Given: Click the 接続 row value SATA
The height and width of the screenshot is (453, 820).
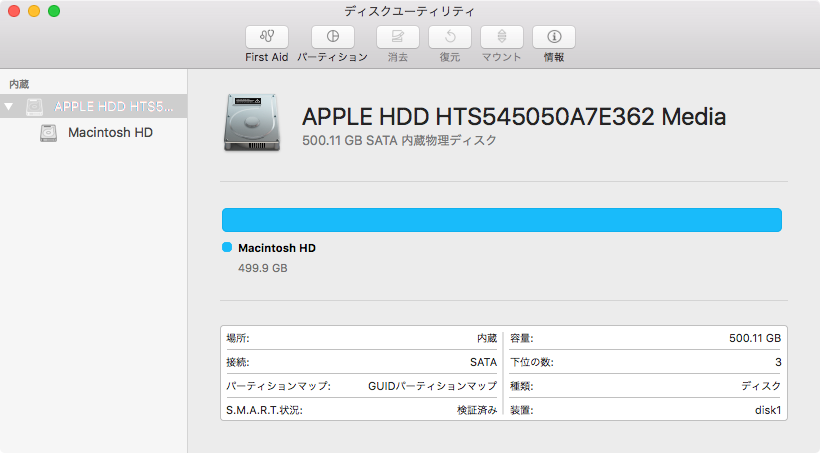Looking at the screenshot, I should tap(483, 362).
